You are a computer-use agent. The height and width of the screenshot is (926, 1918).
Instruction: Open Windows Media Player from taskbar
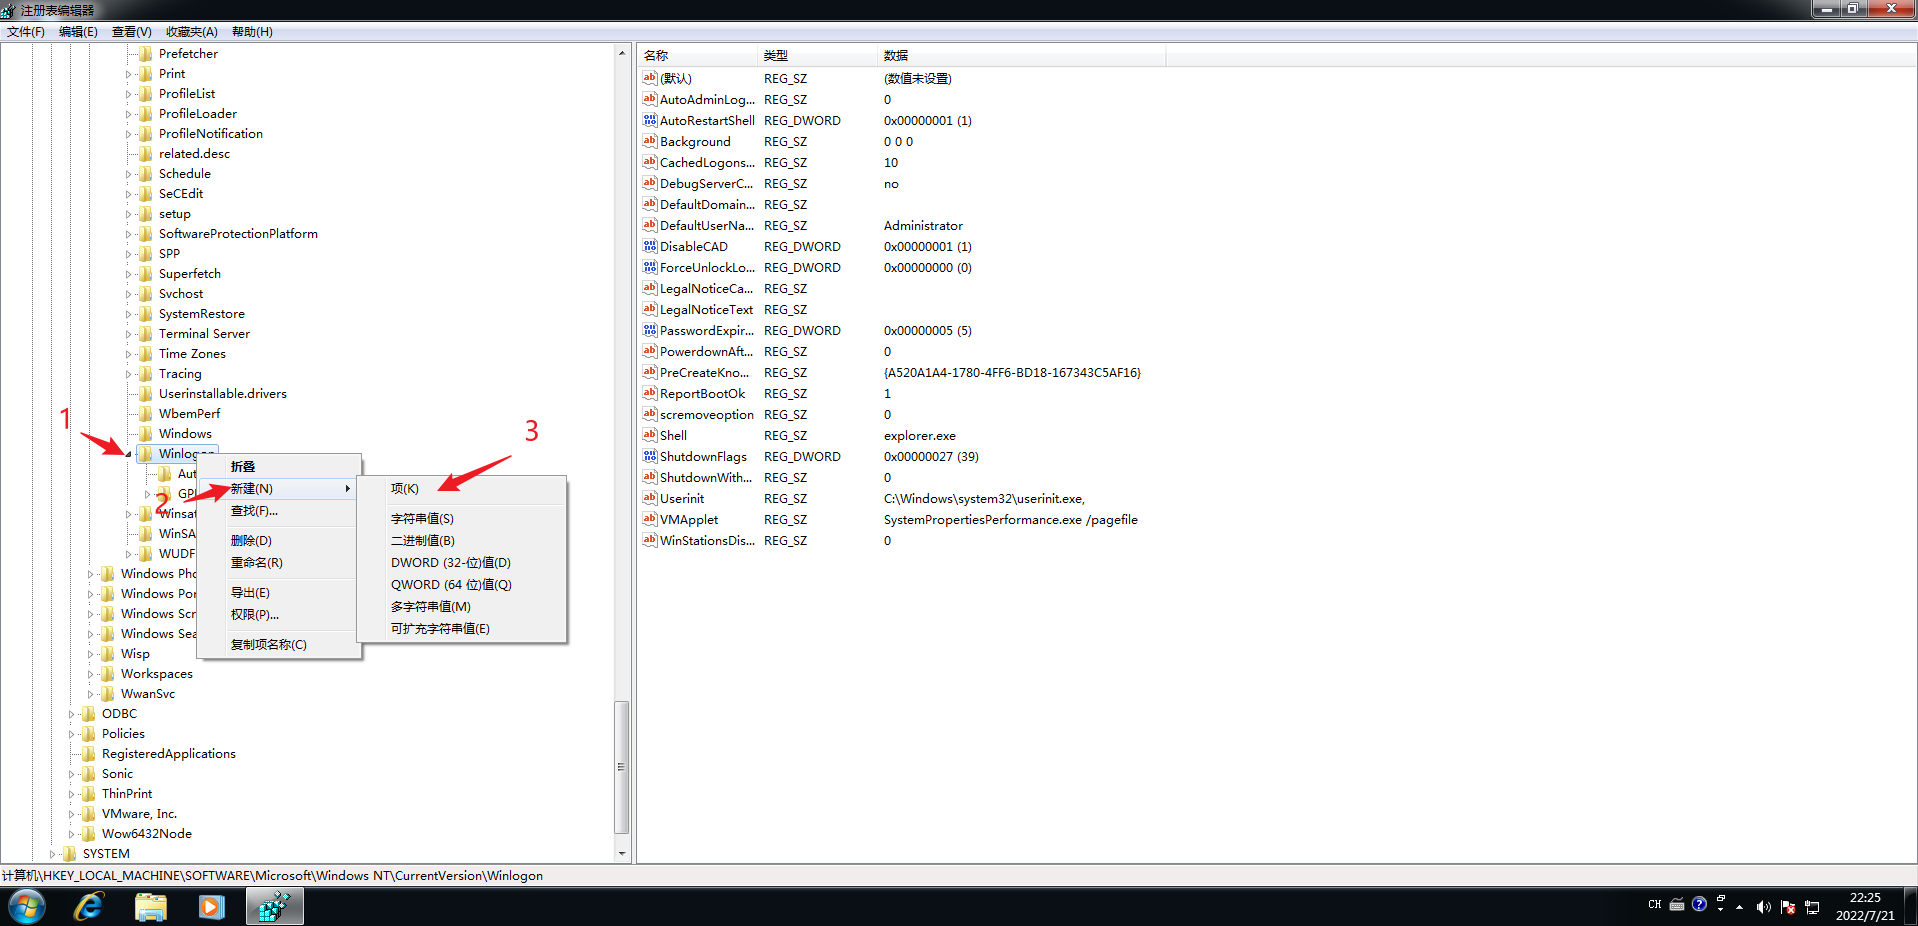[x=211, y=907]
